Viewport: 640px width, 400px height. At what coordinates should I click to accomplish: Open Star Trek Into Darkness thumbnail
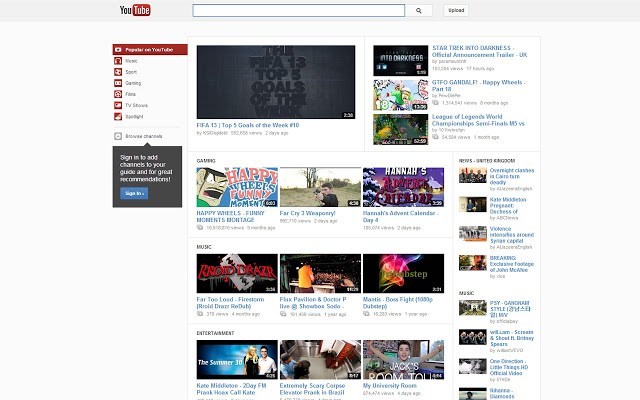tap(400, 60)
